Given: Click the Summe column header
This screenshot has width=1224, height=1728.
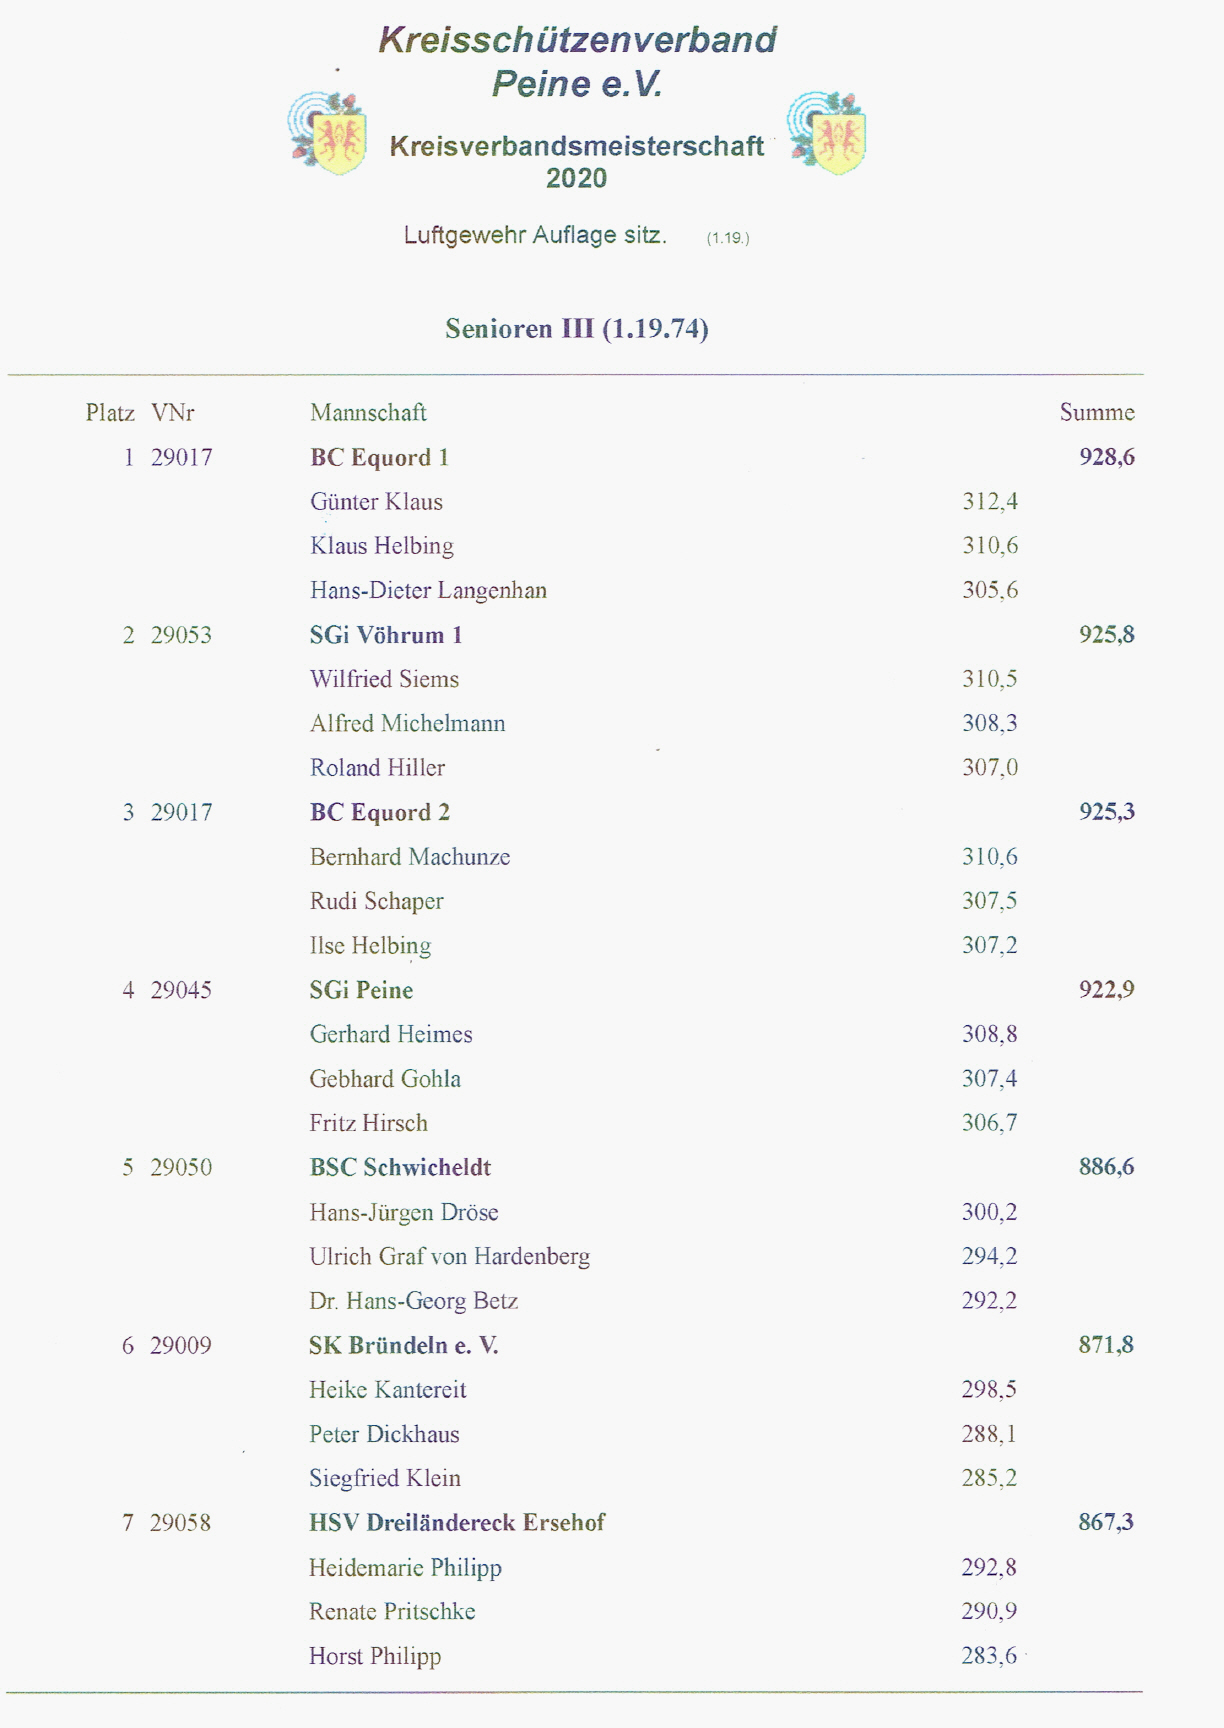Looking at the screenshot, I should pyautogui.click(x=1097, y=412).
